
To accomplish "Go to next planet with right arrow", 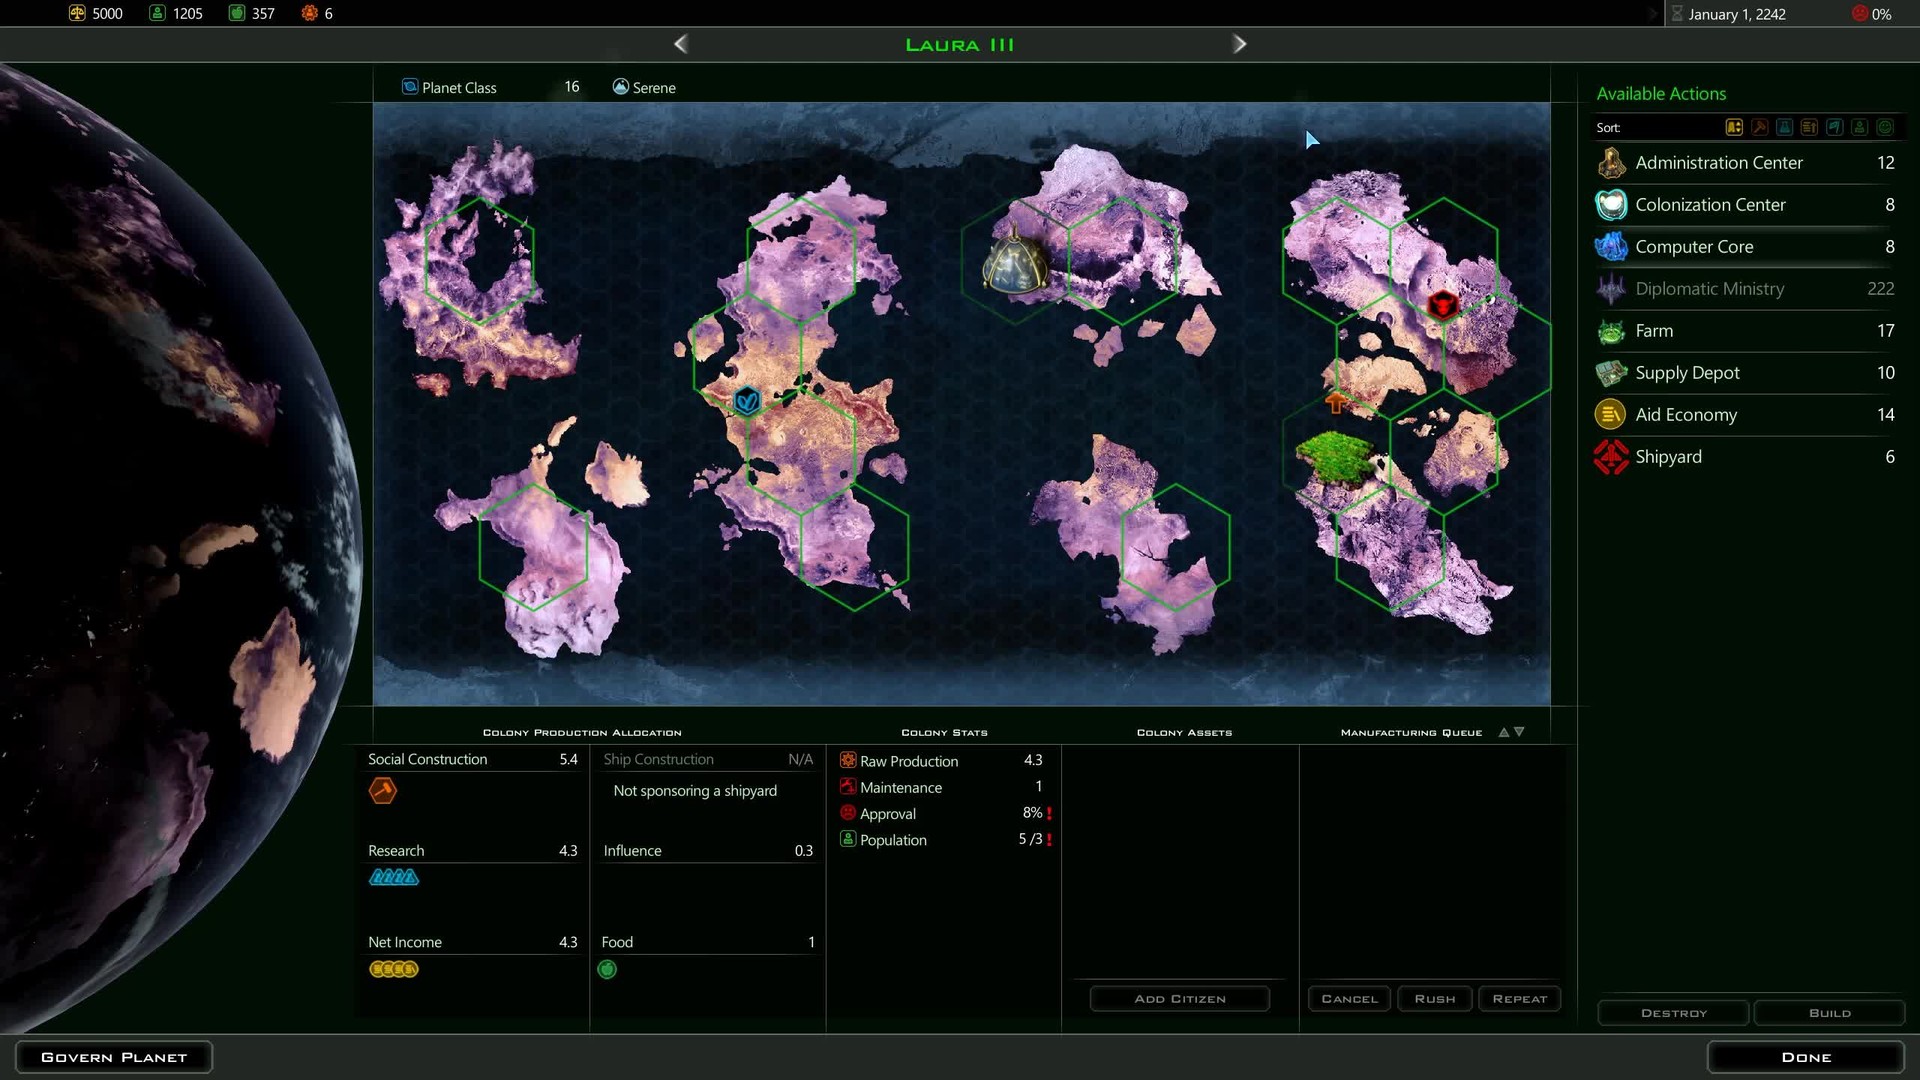I will (1239, 44).
